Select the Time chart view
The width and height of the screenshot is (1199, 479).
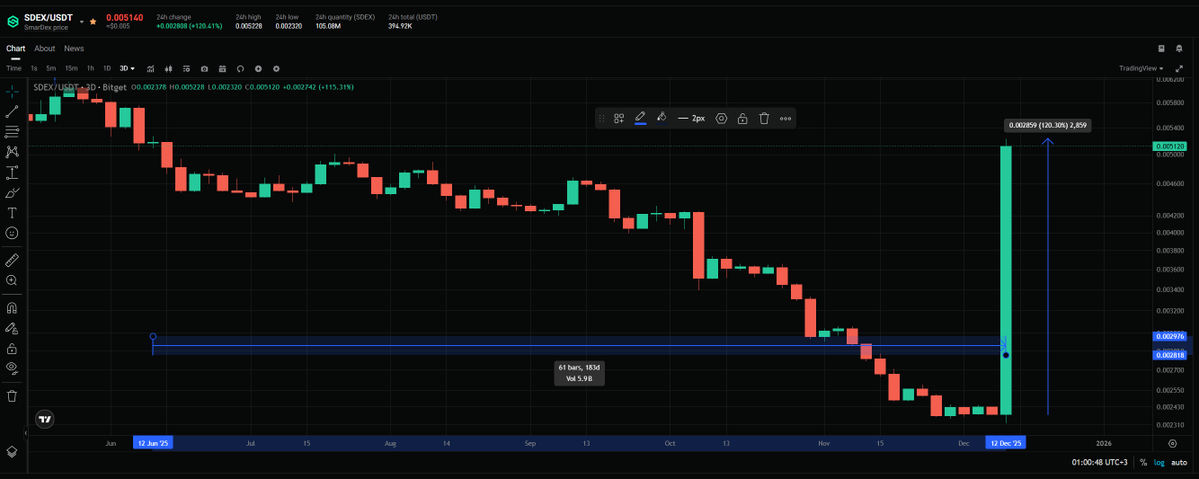coord(14,68)
